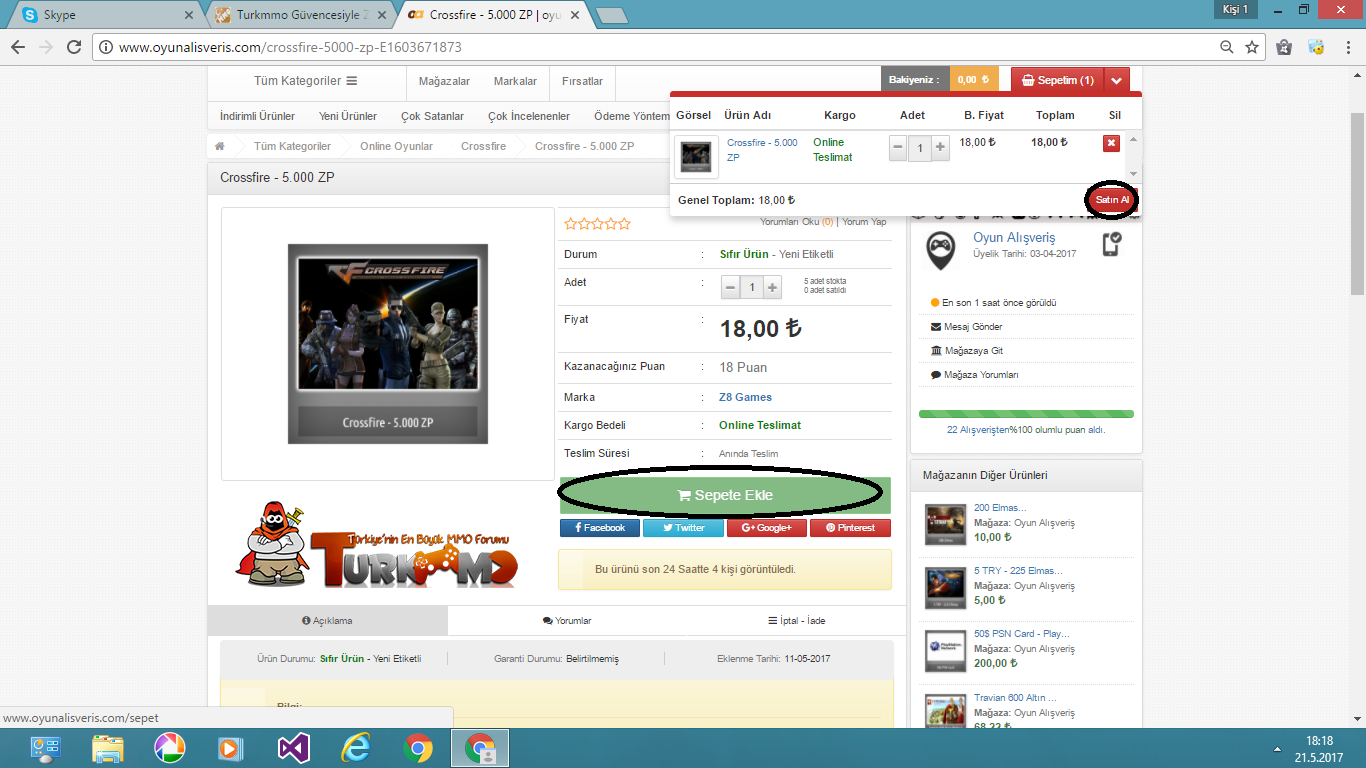Open the Sepetim (1) cart button

(x=1058, y=80)
